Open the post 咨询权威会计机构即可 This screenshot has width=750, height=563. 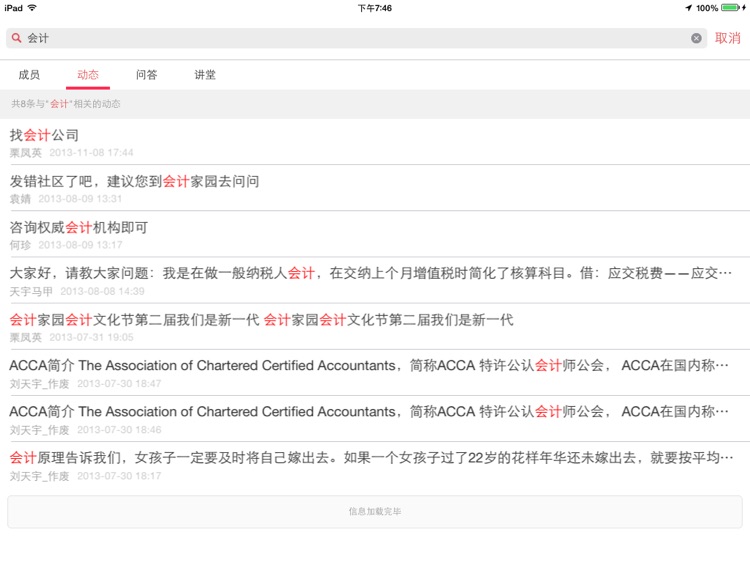tap(375, 234)
